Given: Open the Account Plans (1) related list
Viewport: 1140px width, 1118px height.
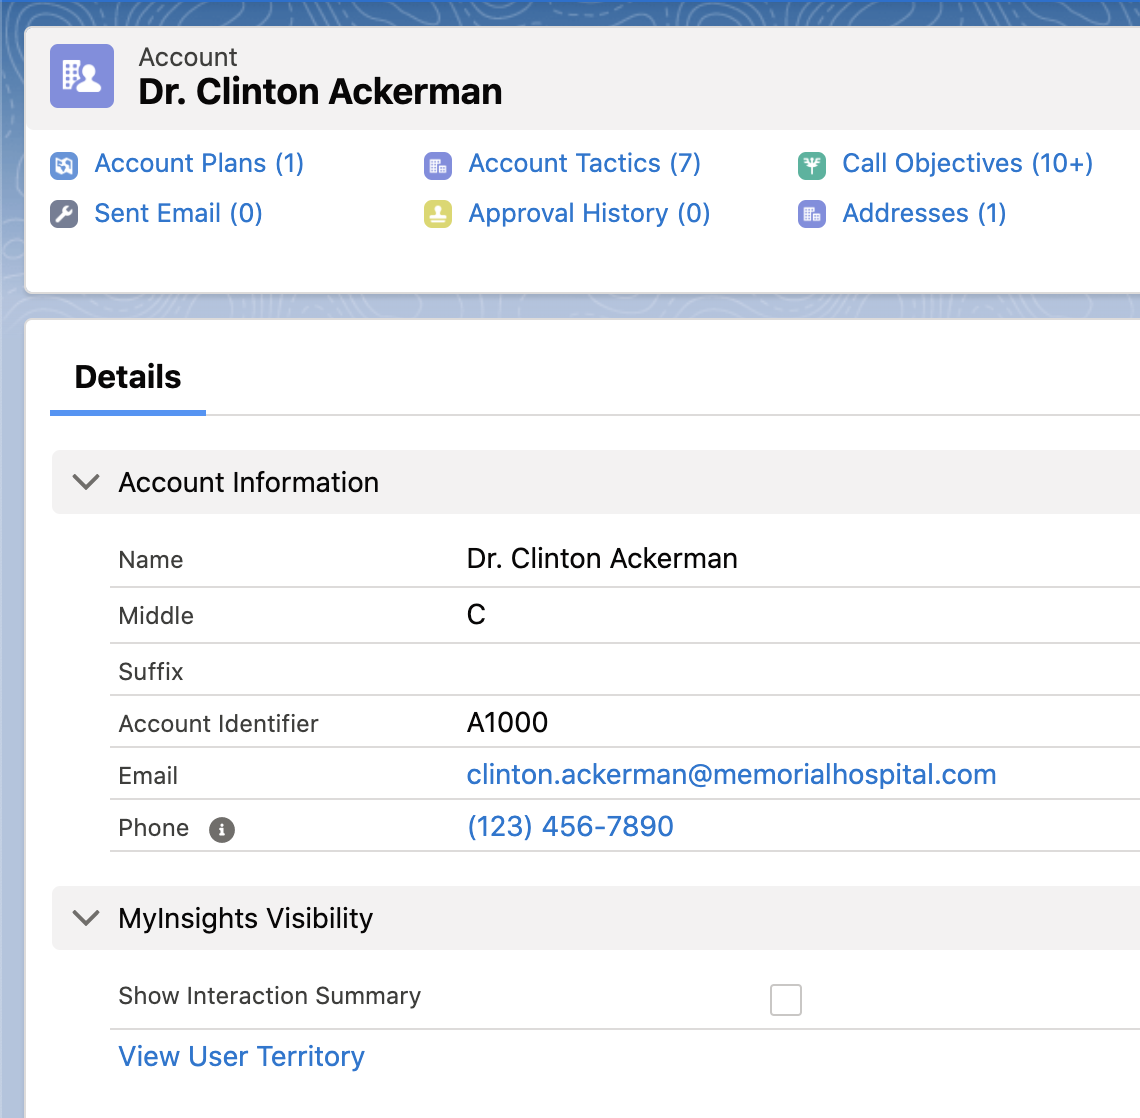Looking at the screenshot, I should tap(199, 164).
